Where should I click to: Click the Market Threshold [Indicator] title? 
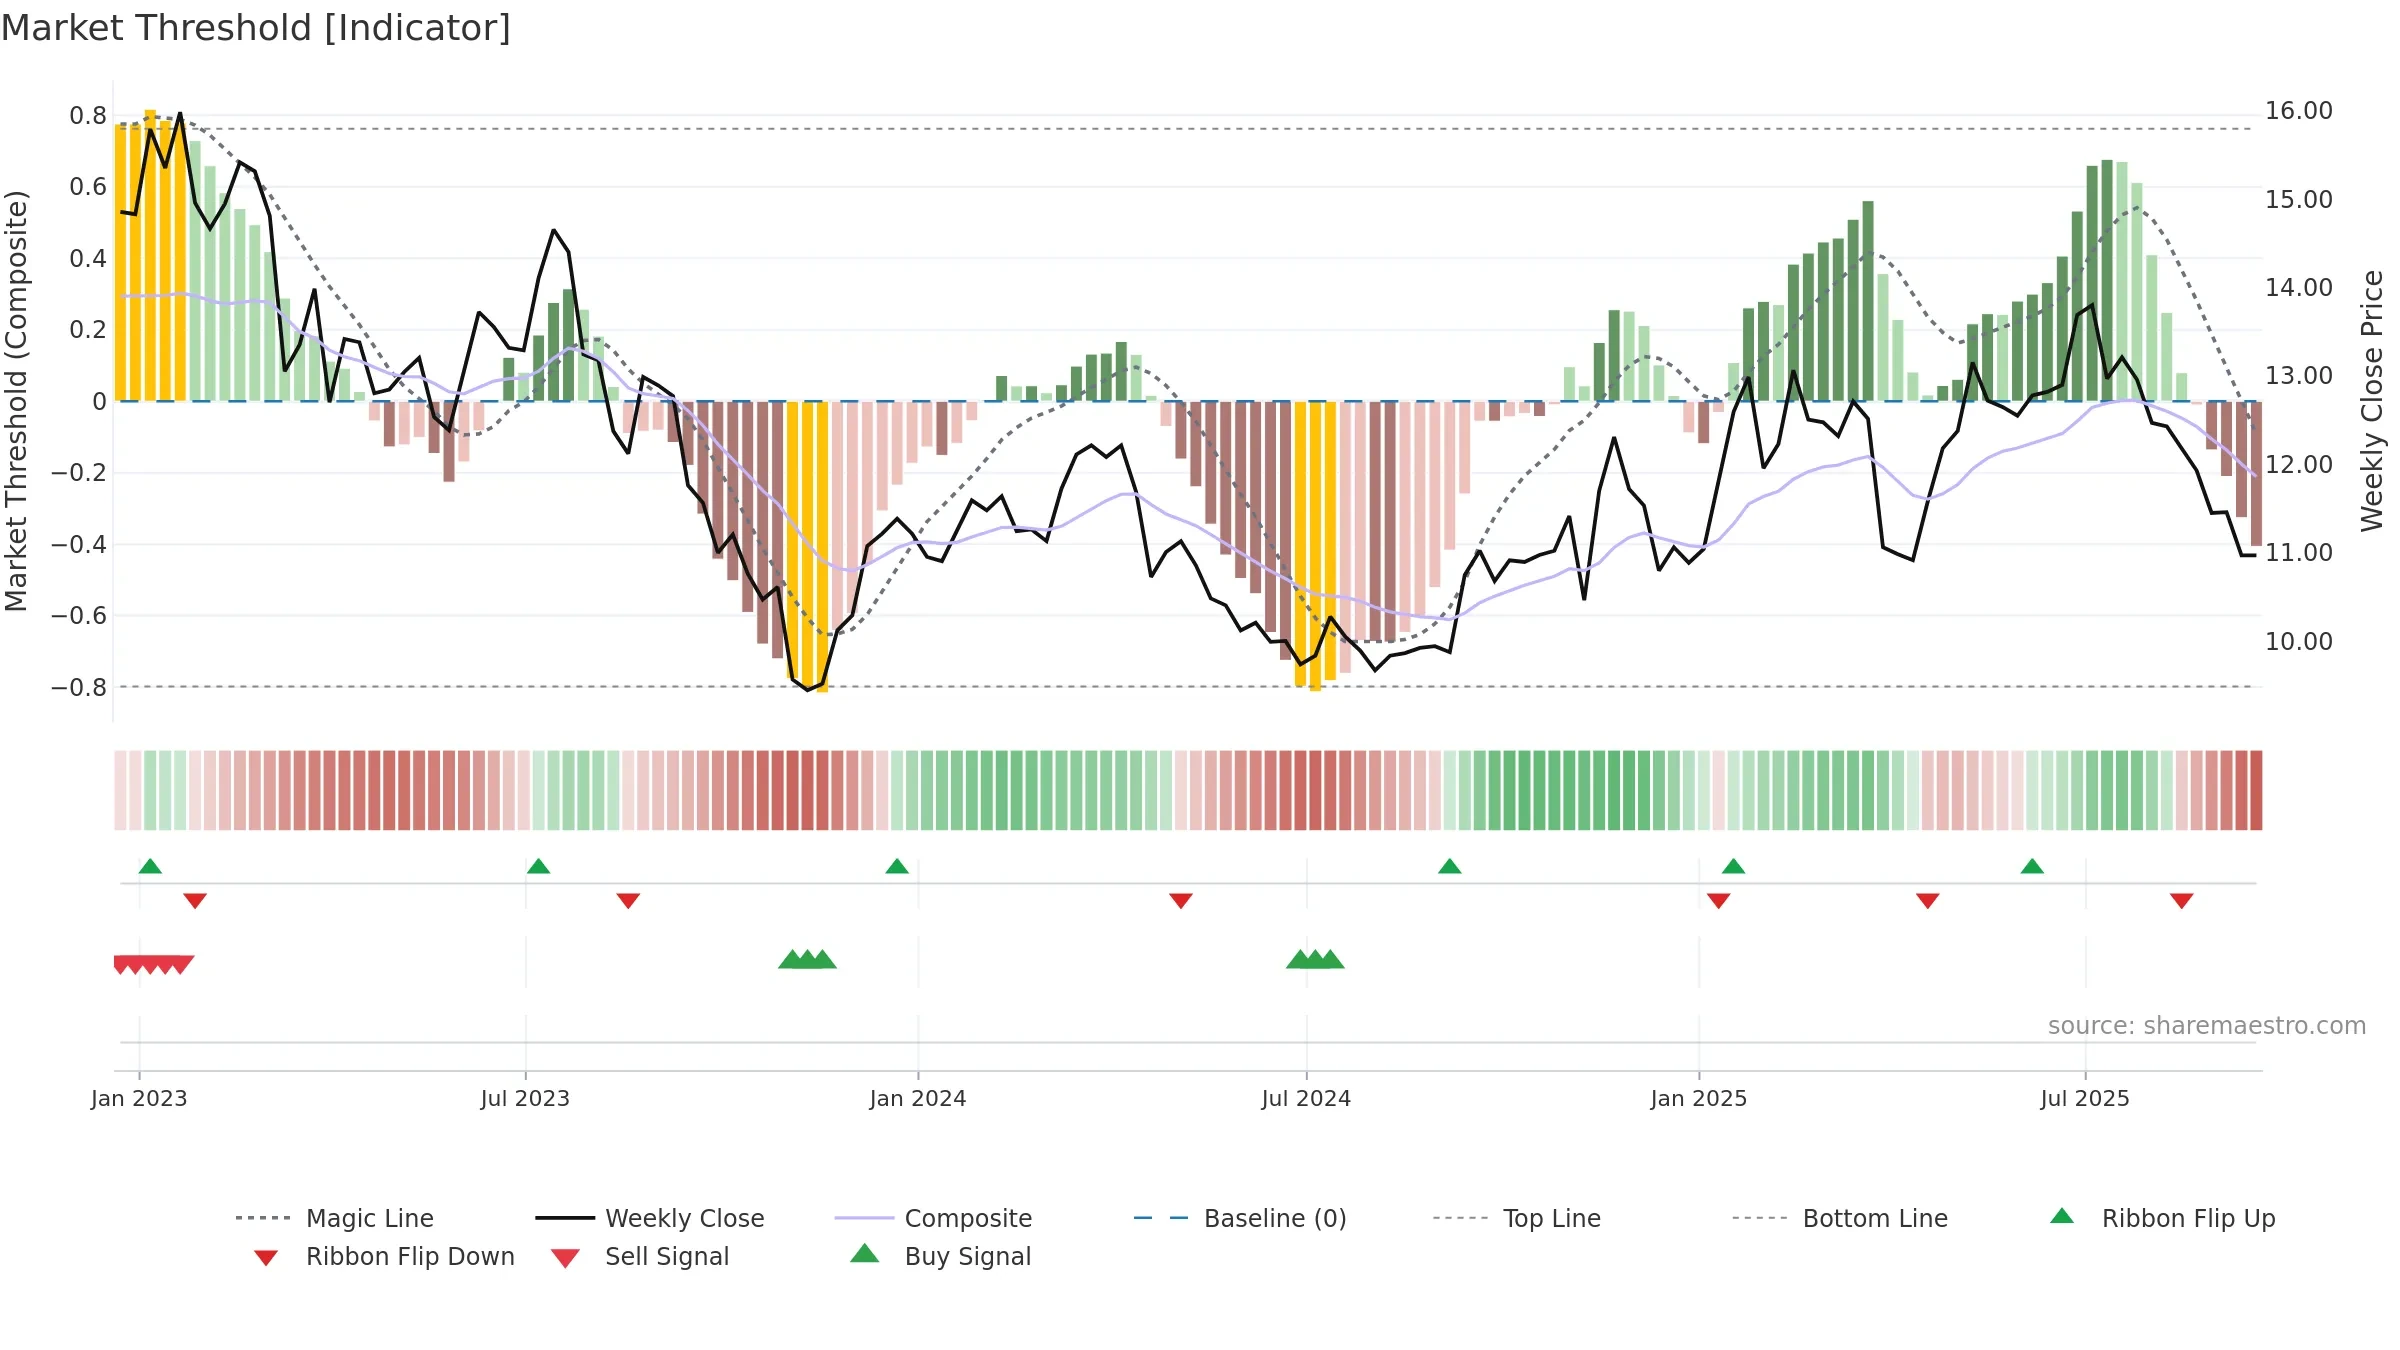pos(256,28)
